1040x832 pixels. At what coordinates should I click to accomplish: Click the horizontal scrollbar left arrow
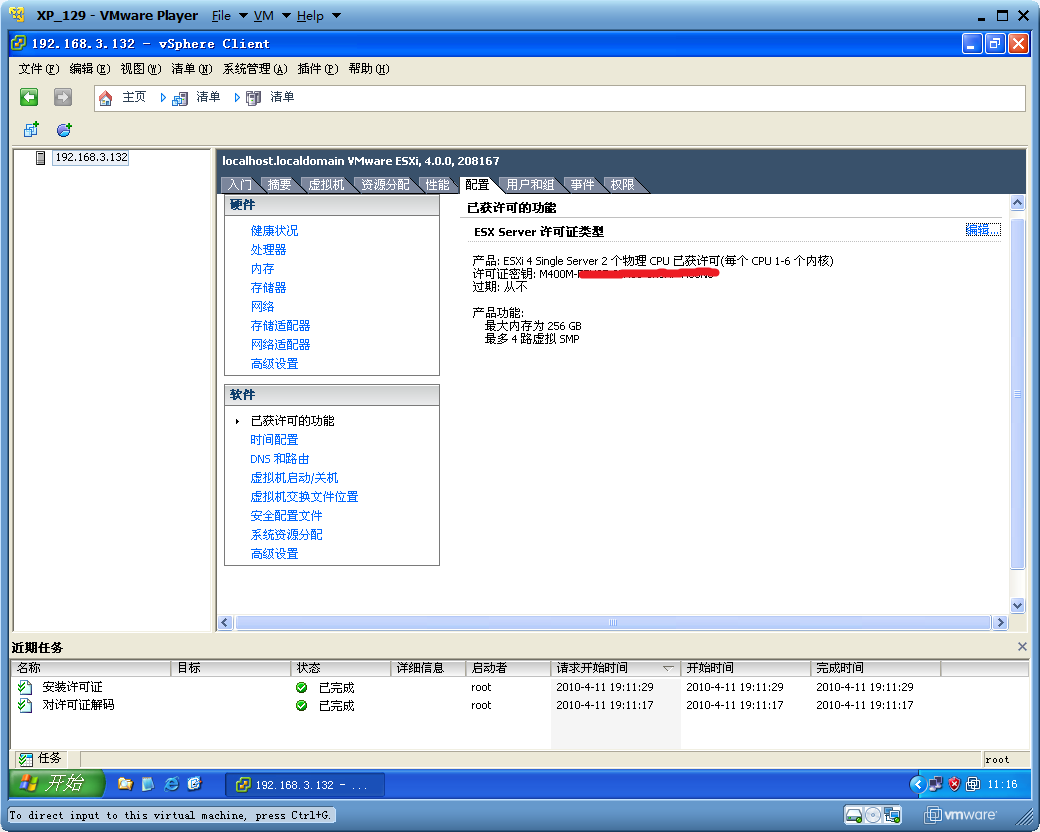click(226, 622)
